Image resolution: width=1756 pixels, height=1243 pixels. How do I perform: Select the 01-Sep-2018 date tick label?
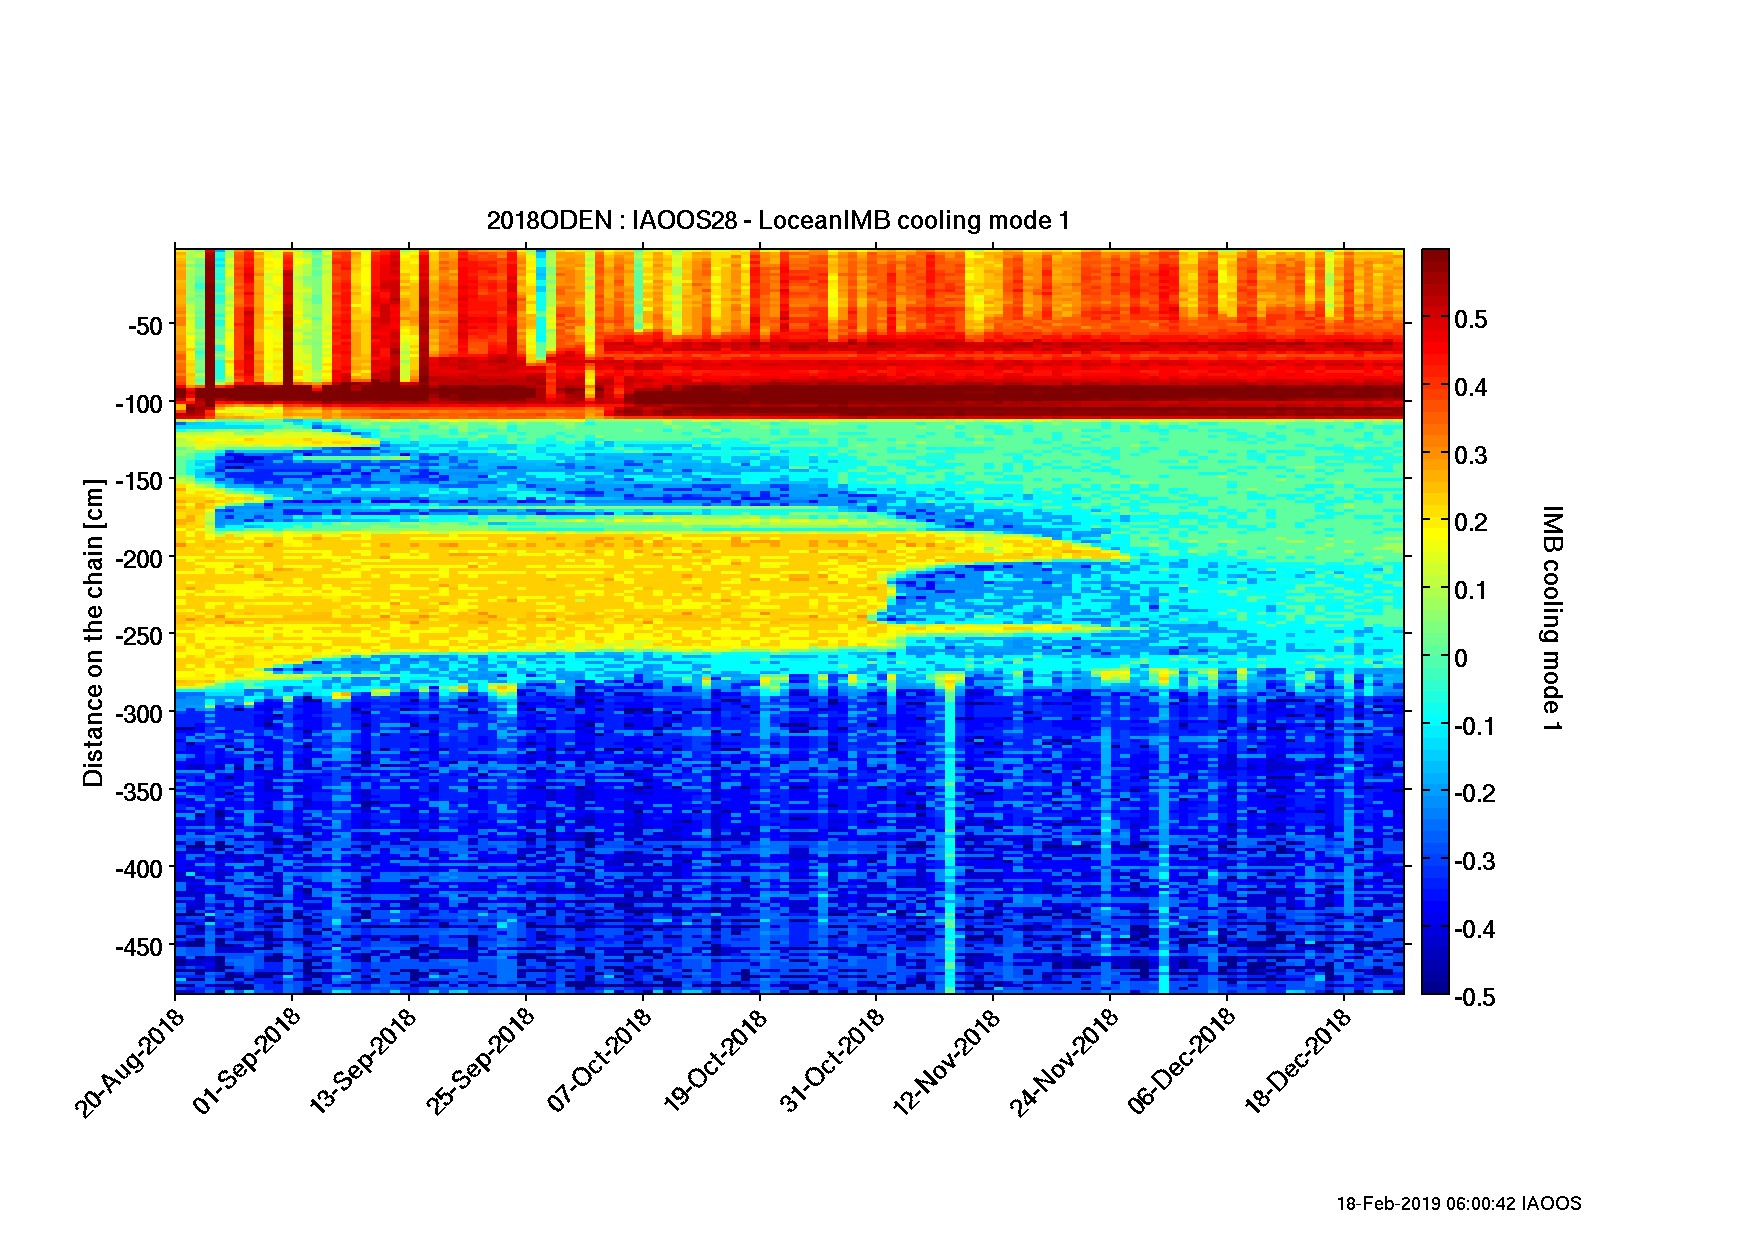pos(247,1062)
